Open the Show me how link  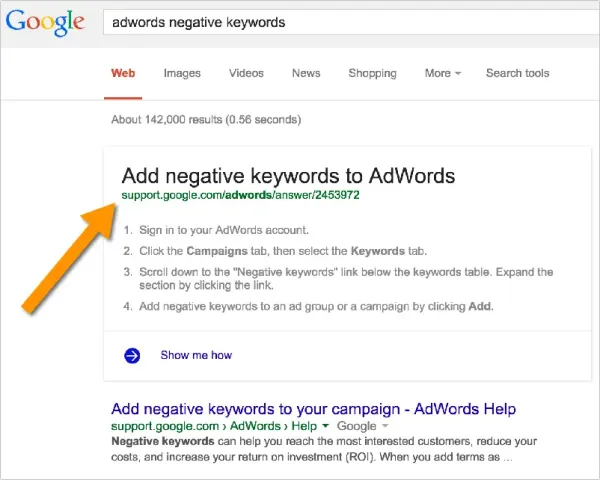(196, 355)
